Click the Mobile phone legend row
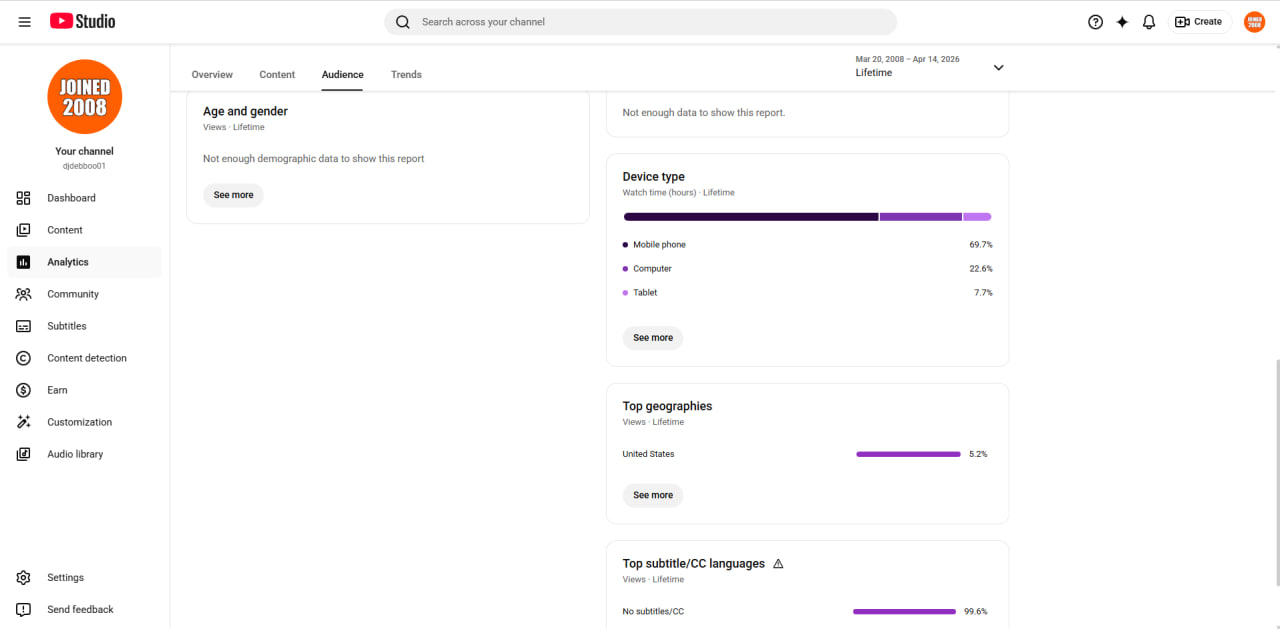Image resolution: width=1280 pixels, height=629 pixels. coord(807,245)
